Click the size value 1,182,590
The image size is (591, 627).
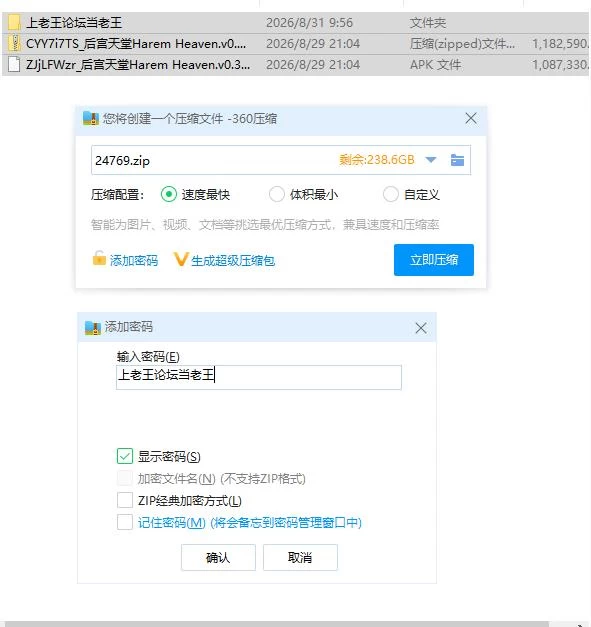(x=561, y=44)
